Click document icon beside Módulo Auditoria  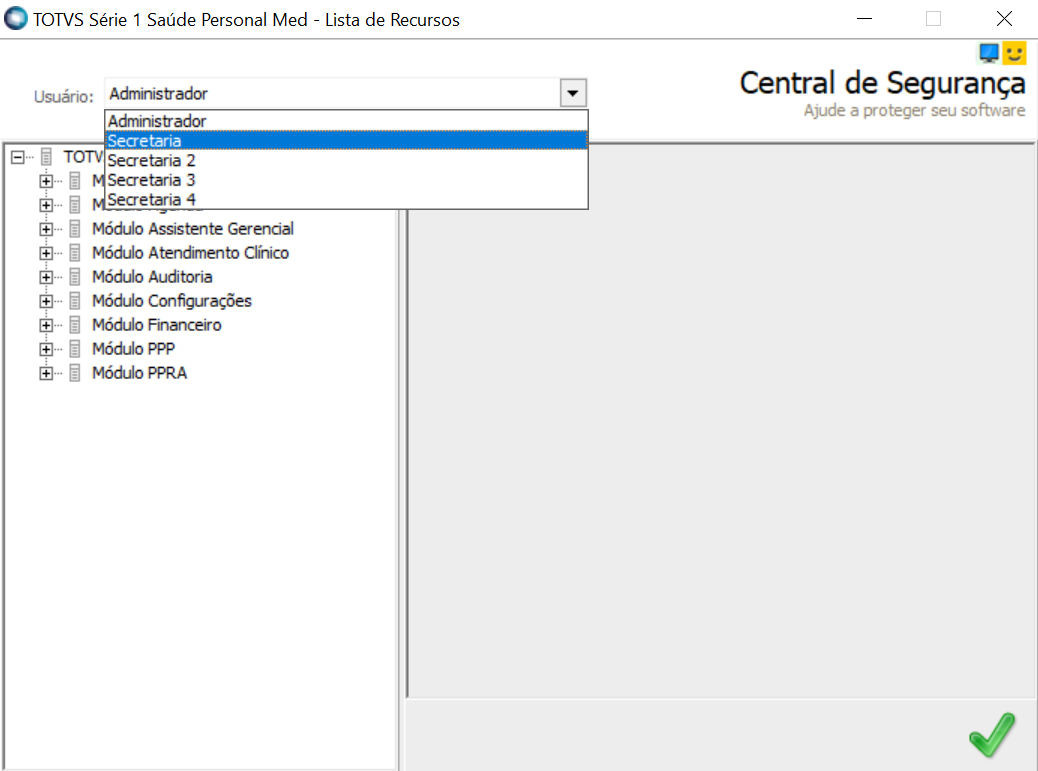[75, 277]
